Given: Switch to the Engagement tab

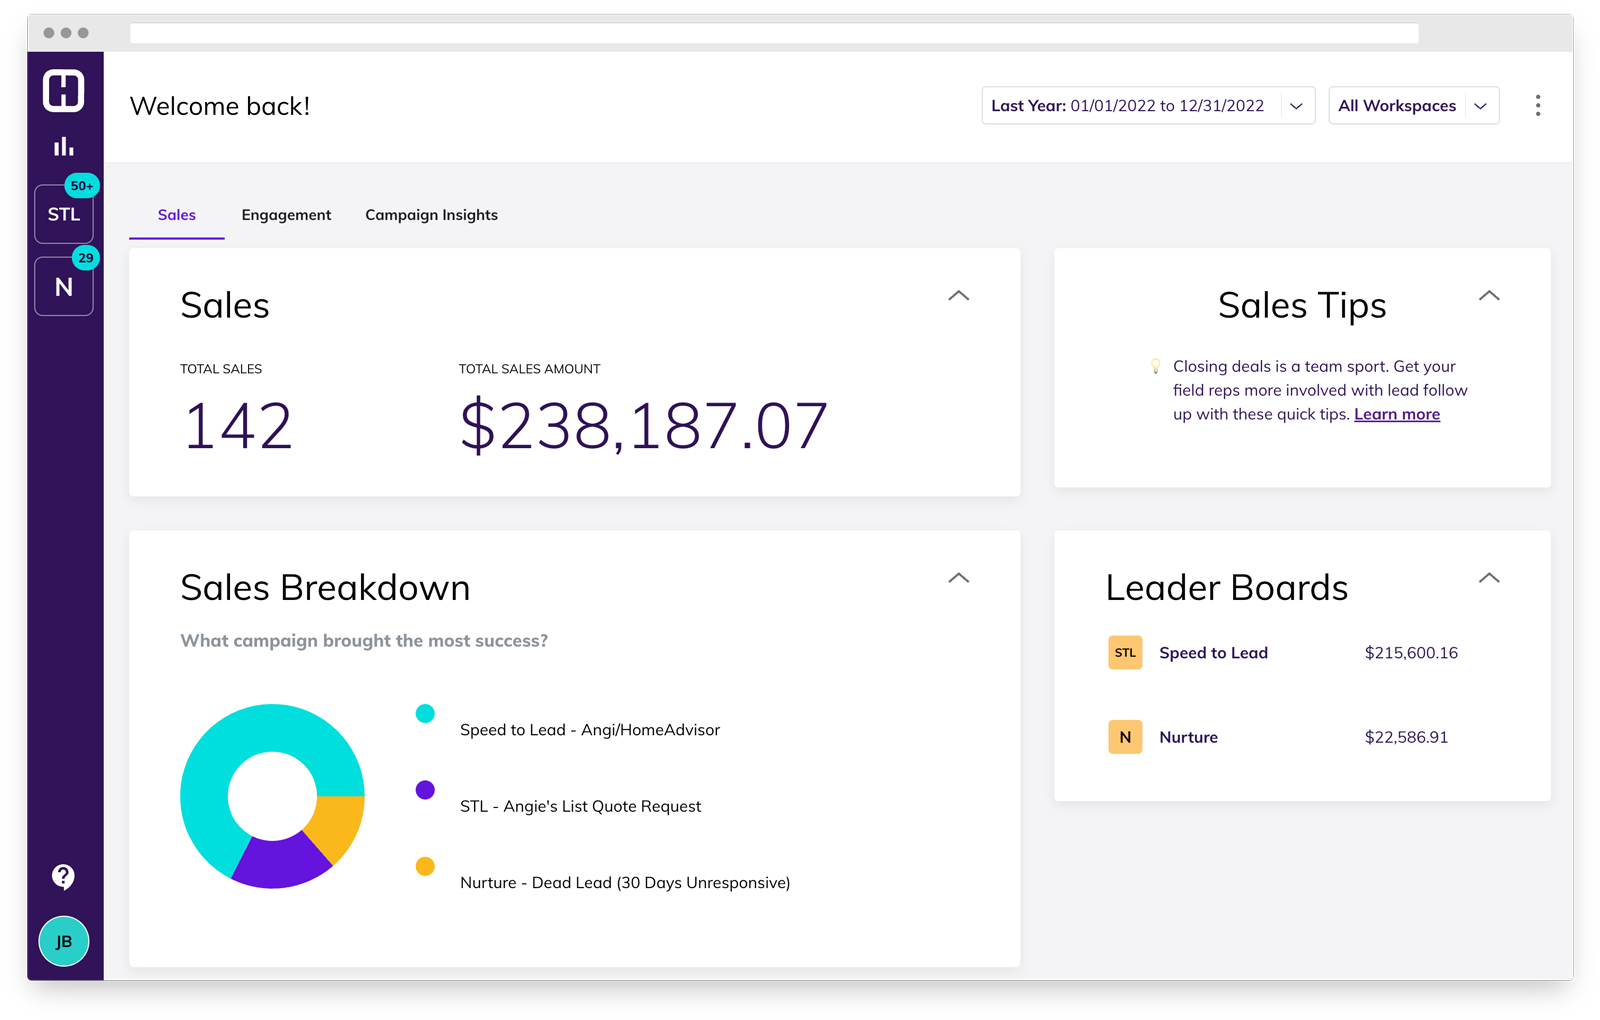Looking at the screenshot, I should [286, 215].
